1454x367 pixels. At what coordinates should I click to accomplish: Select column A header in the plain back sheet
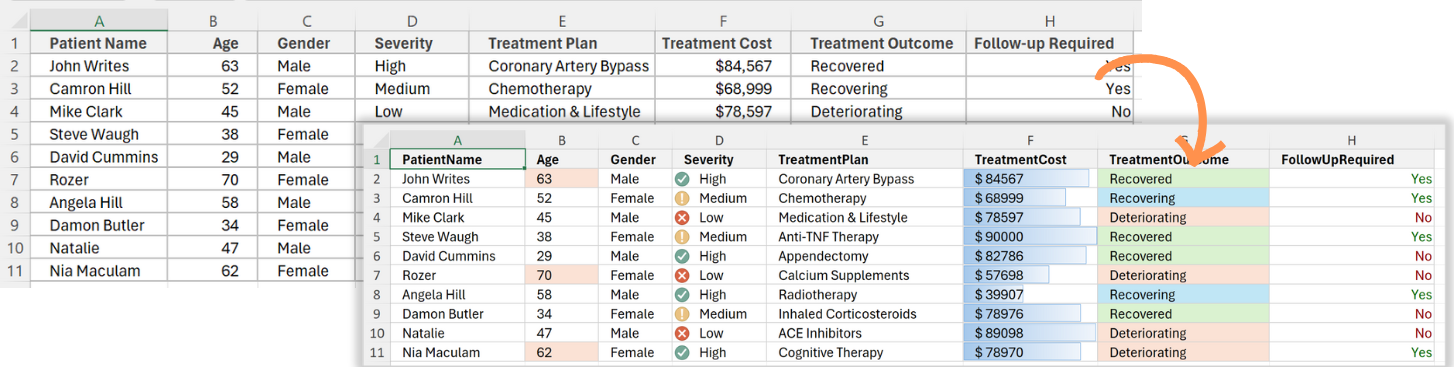98,20
